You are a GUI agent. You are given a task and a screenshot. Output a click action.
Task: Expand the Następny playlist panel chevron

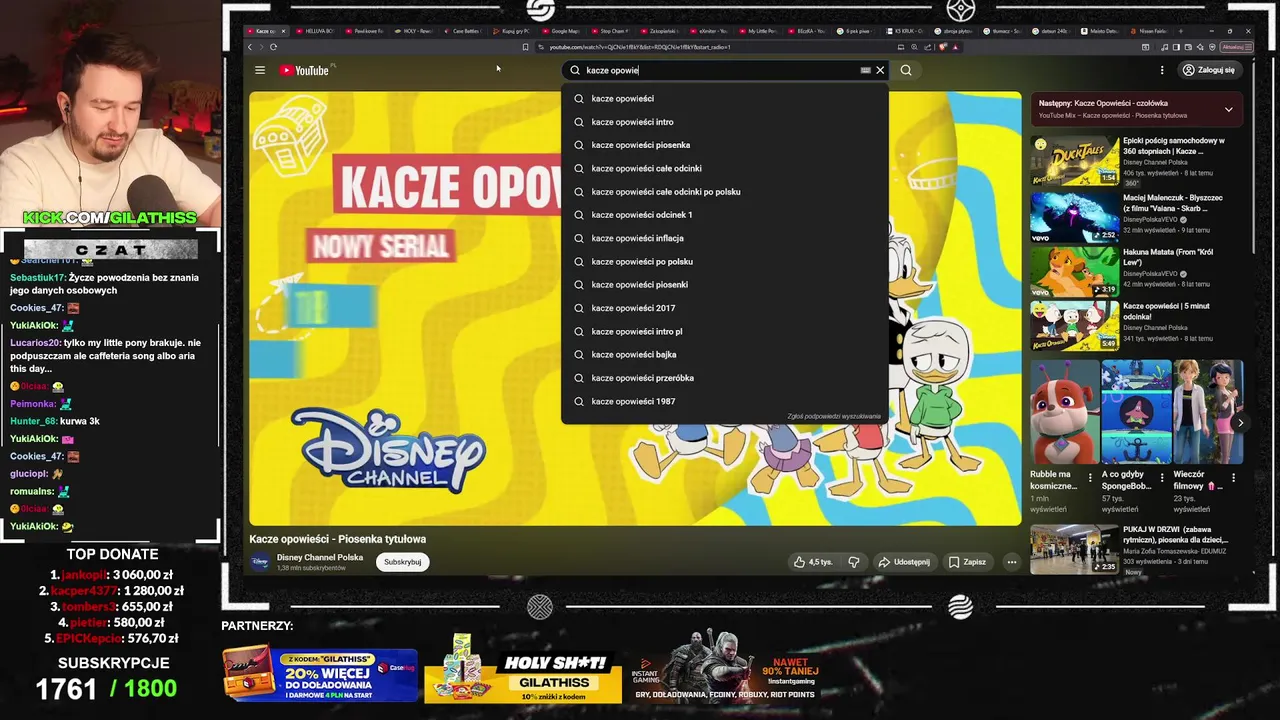pos(1228,109)
